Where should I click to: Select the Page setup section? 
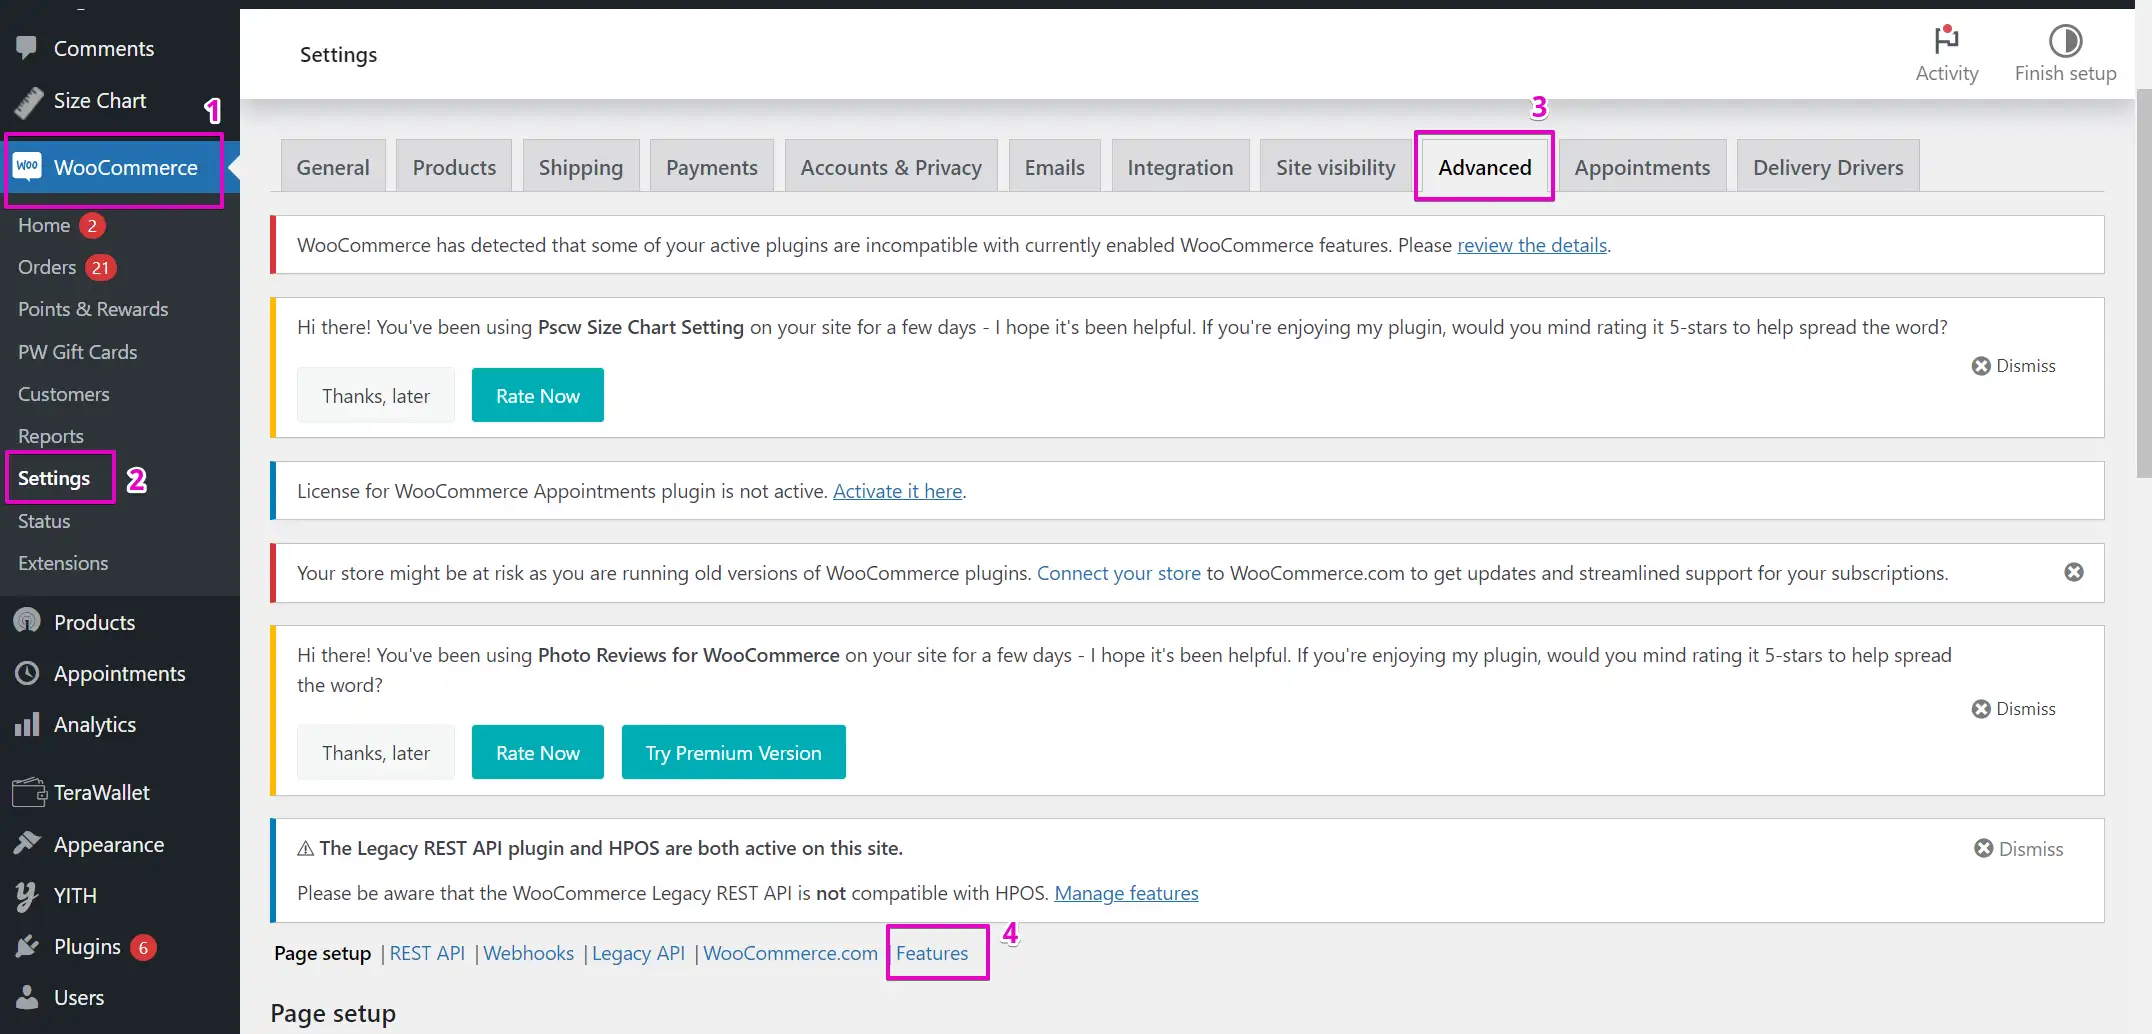point(322,953)
